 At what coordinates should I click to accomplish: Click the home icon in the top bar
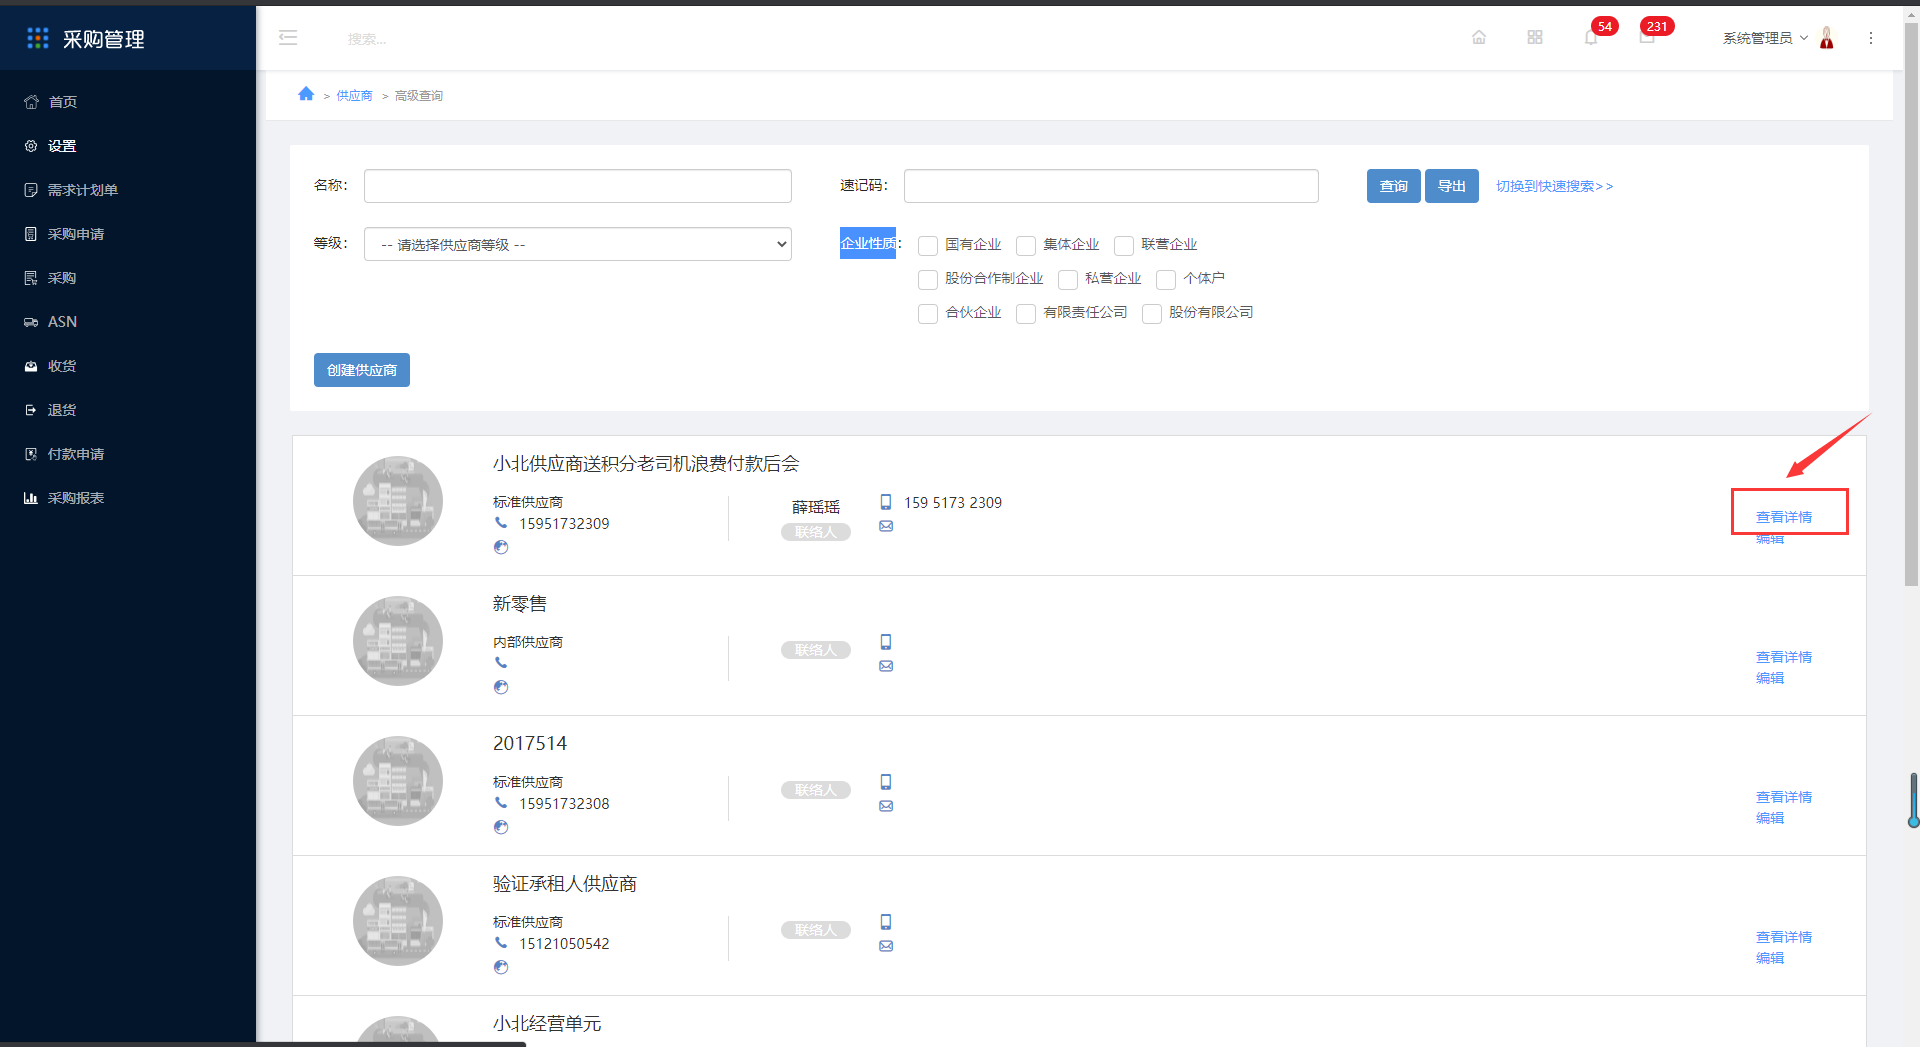pos(1479,38)
